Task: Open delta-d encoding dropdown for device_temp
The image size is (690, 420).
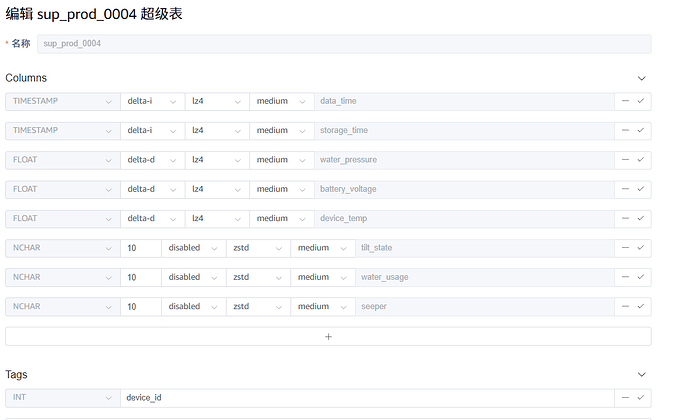Action: click(x=152, y=219)
